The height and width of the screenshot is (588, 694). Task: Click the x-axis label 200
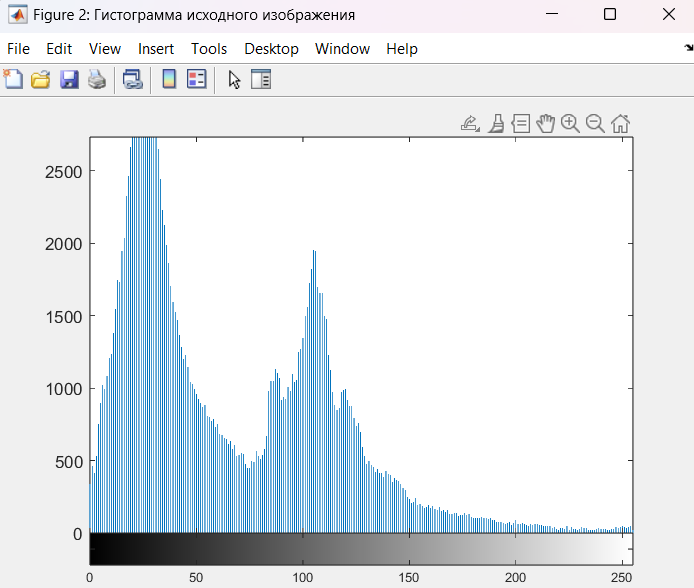516,577
